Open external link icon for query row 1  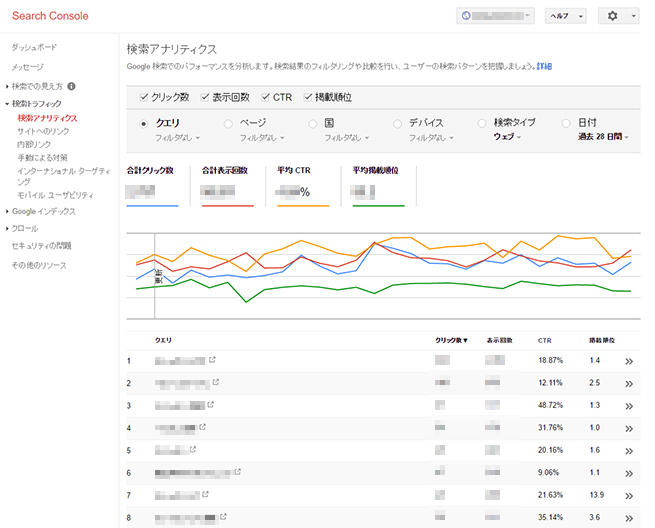(213, 359)
